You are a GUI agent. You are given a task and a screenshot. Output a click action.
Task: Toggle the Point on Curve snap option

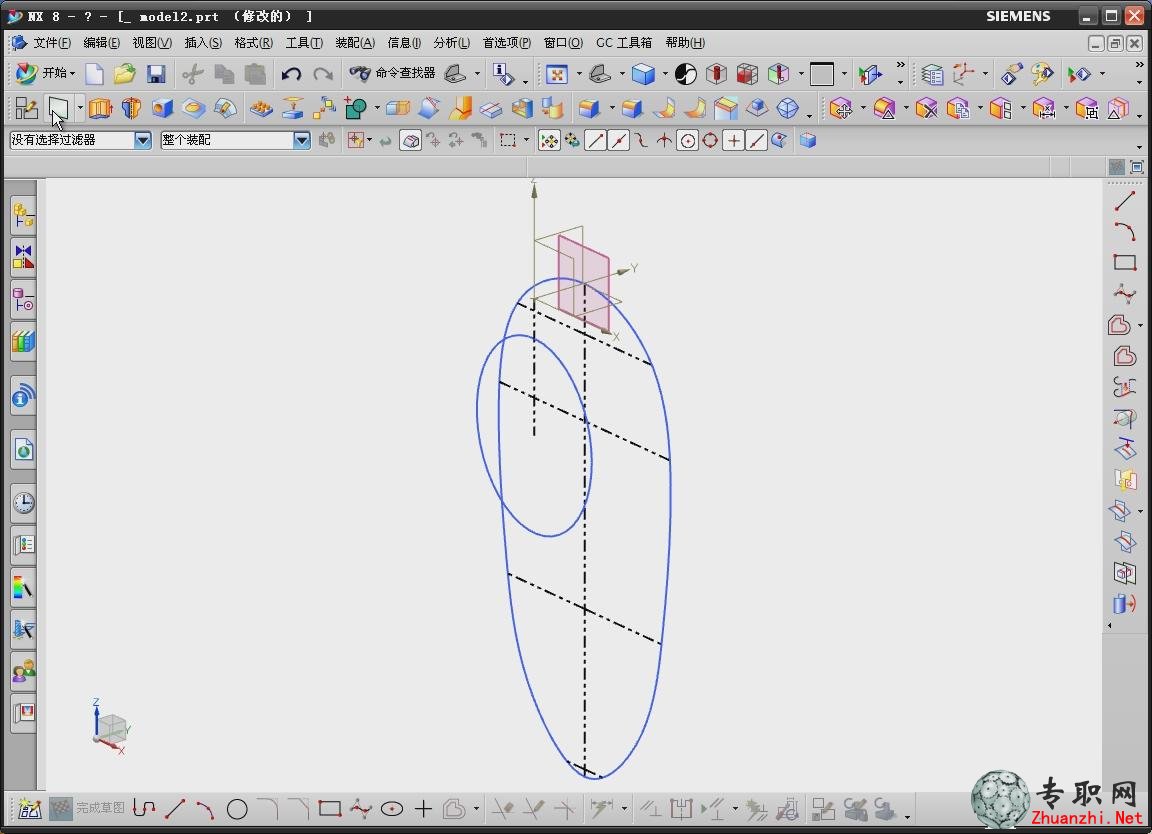[x=756, y=140]
